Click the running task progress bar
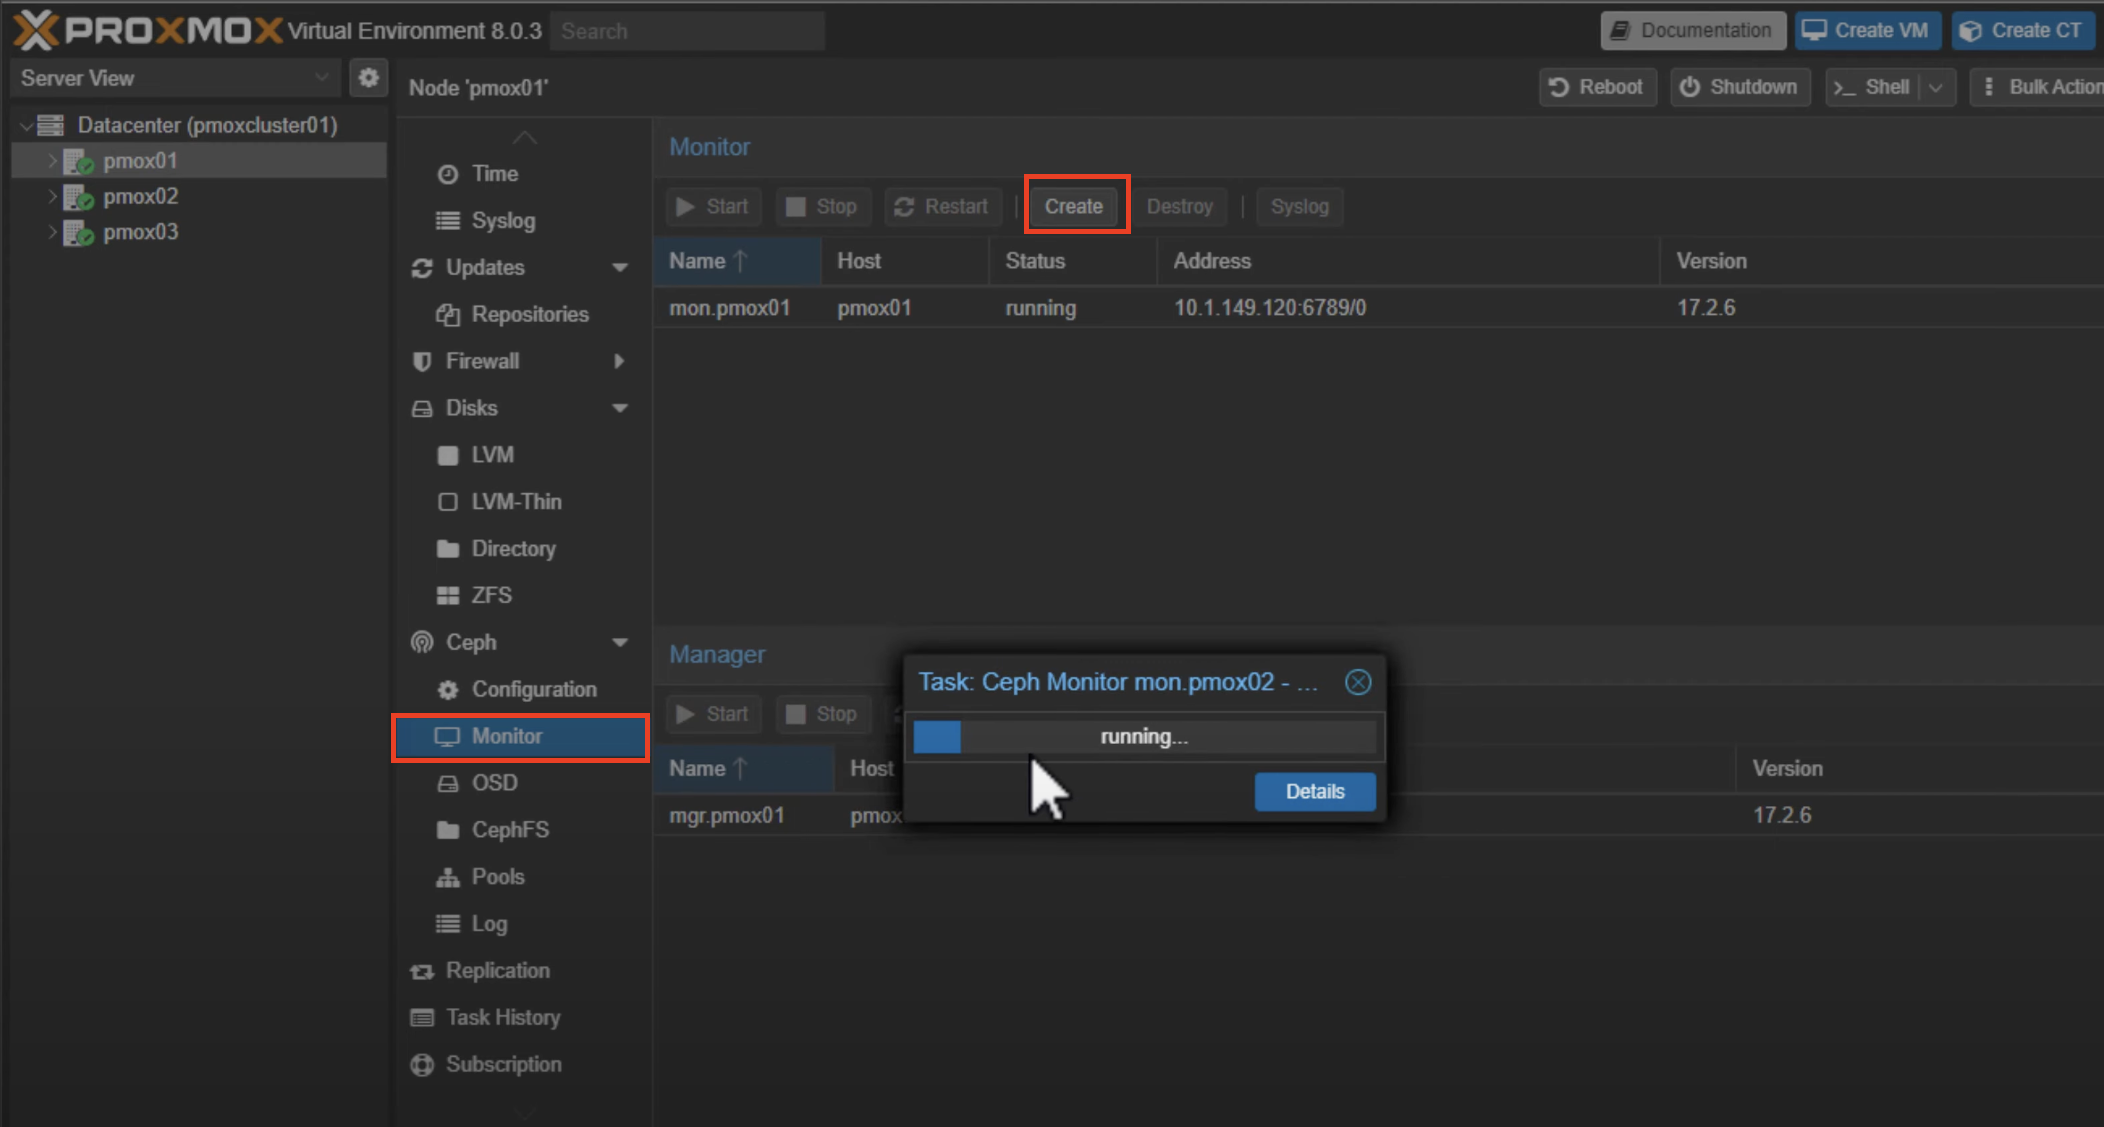 [x=1143, y=736]
